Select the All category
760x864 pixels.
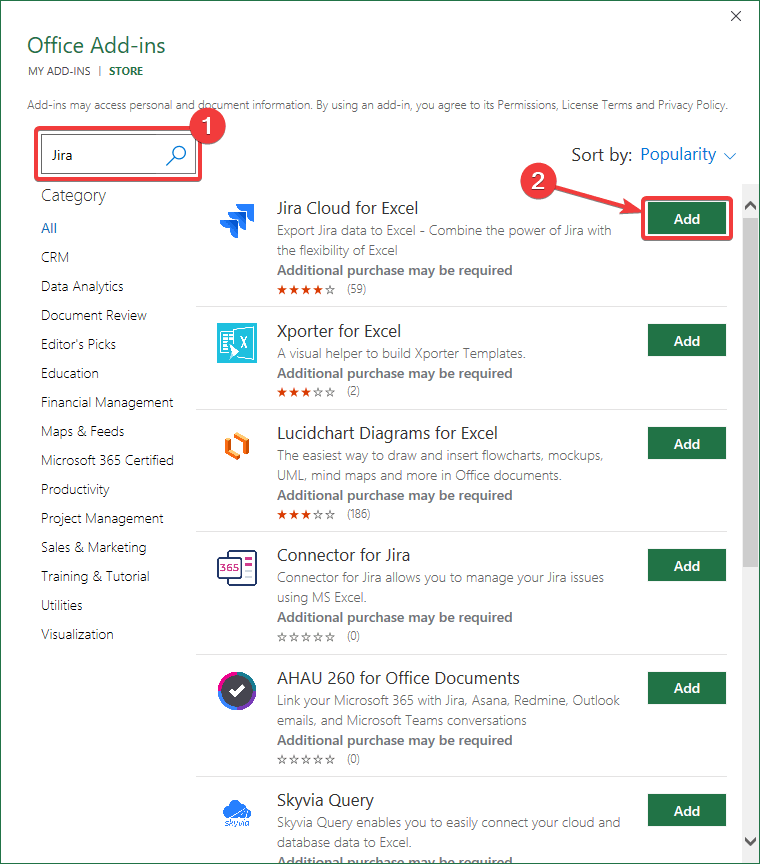coord(49,228)
